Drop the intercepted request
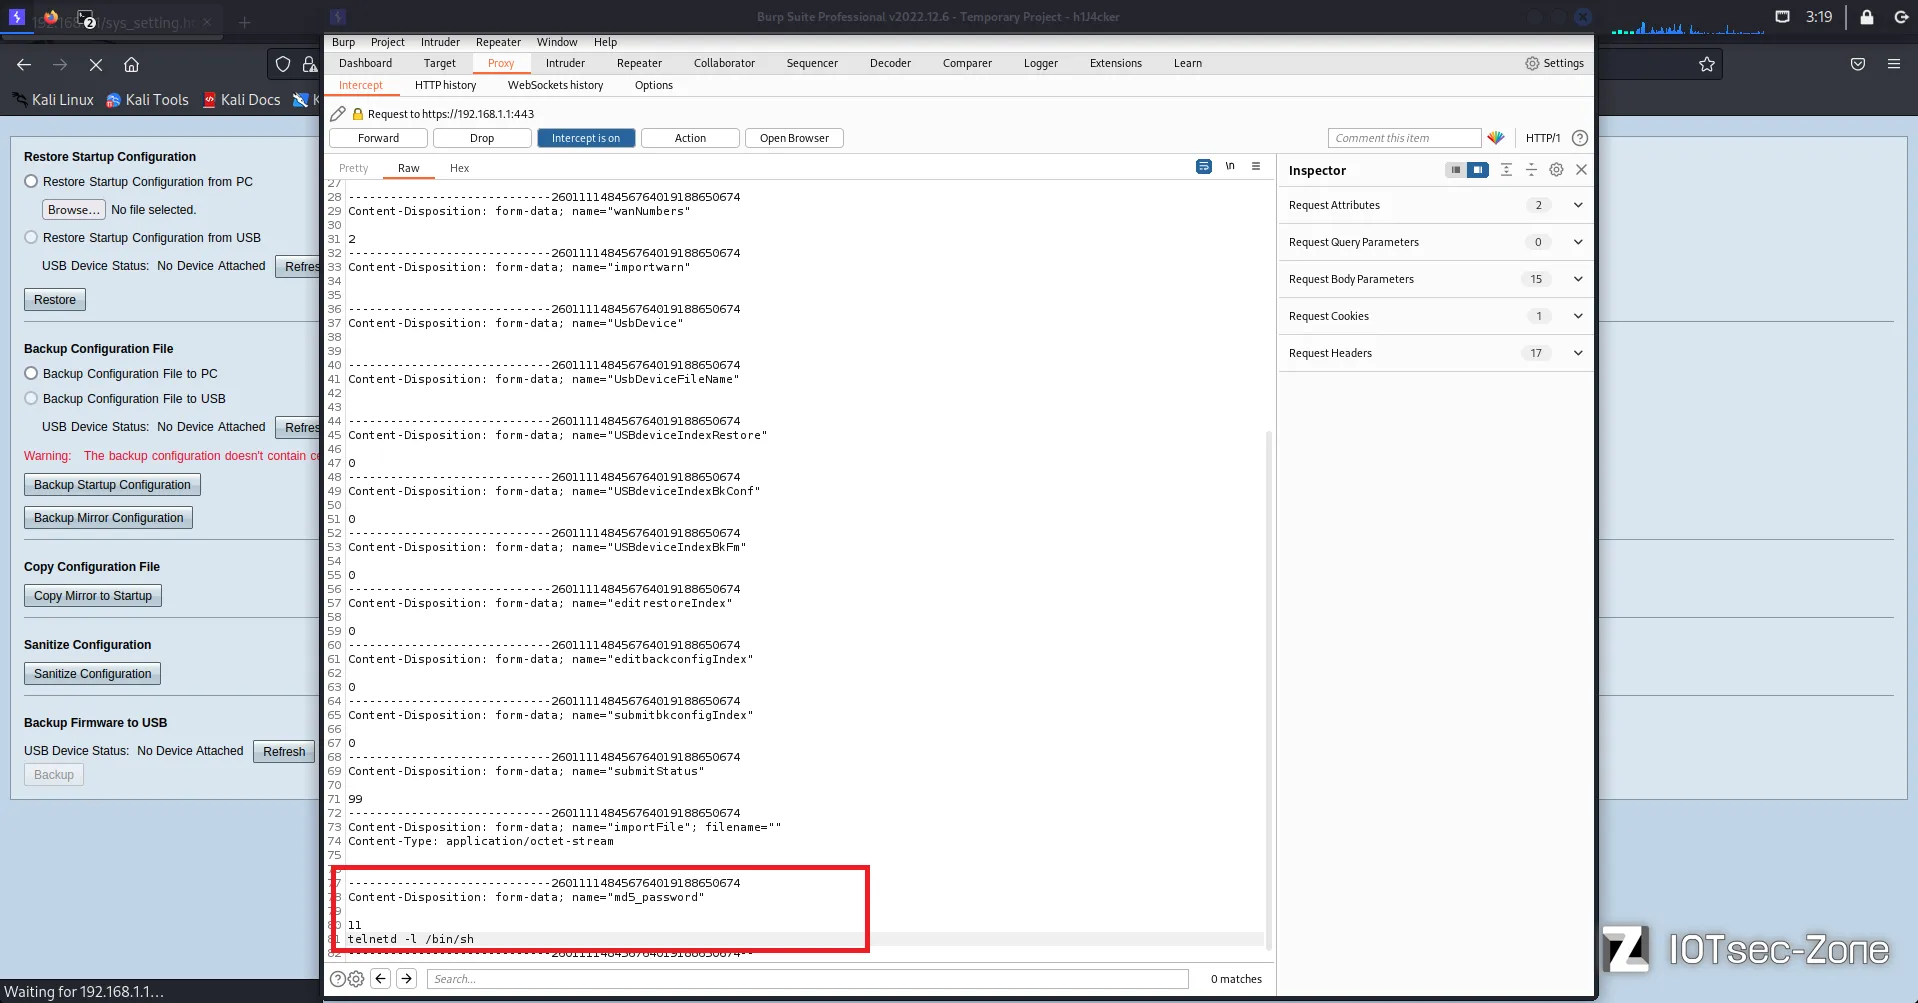 [x=482, y=138]
